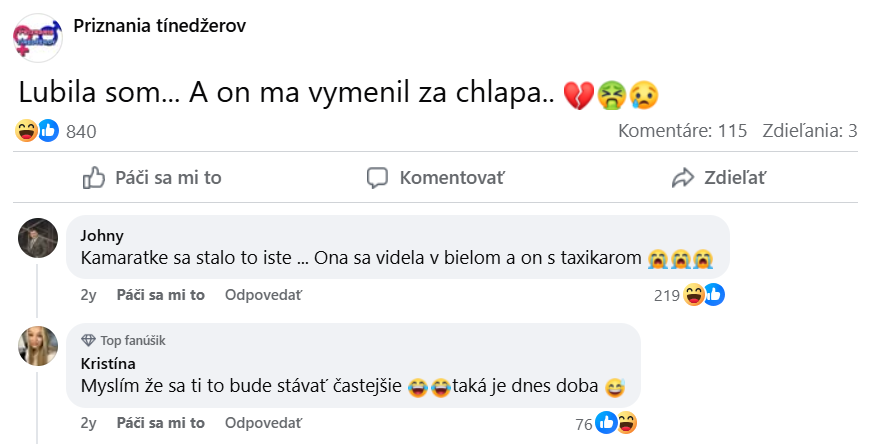Click the laughing reaction icon on the post
873x446 pixels.
(27, 130)
